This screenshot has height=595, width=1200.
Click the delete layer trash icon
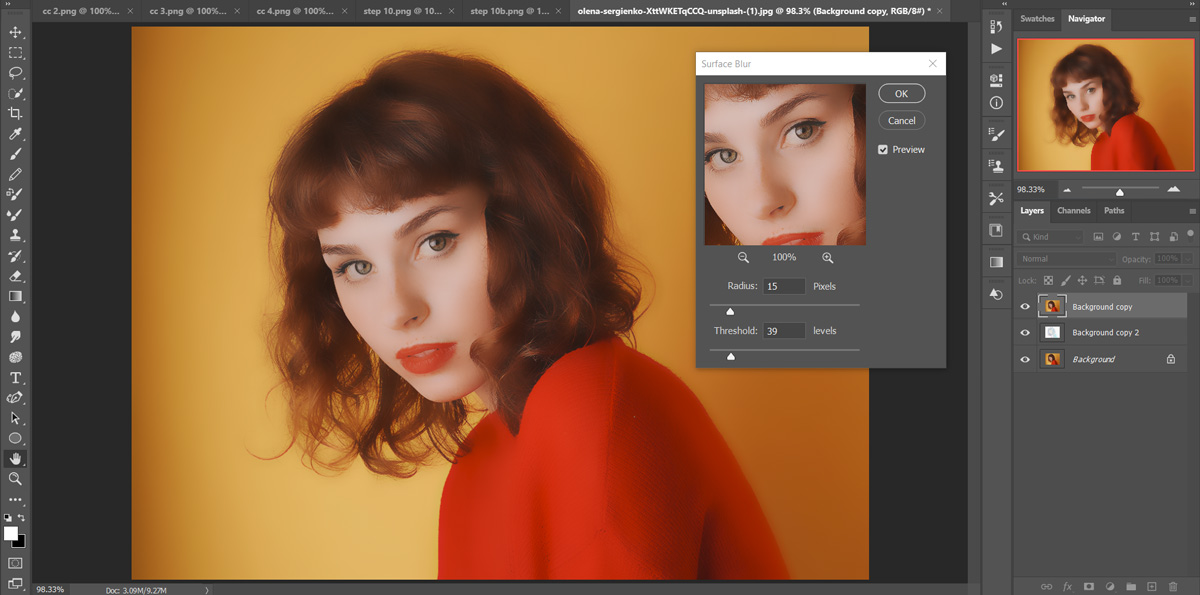tap(1173, 586)
